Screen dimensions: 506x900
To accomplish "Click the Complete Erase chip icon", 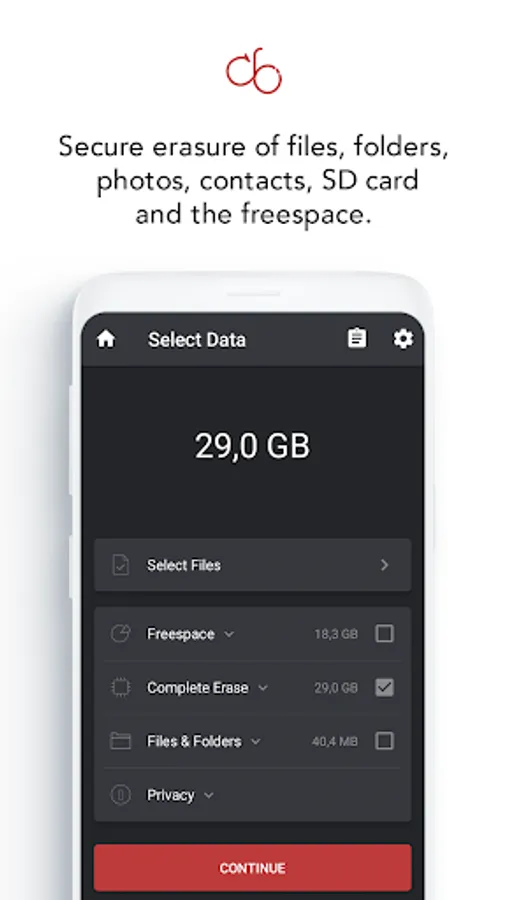I will (120, 687).
